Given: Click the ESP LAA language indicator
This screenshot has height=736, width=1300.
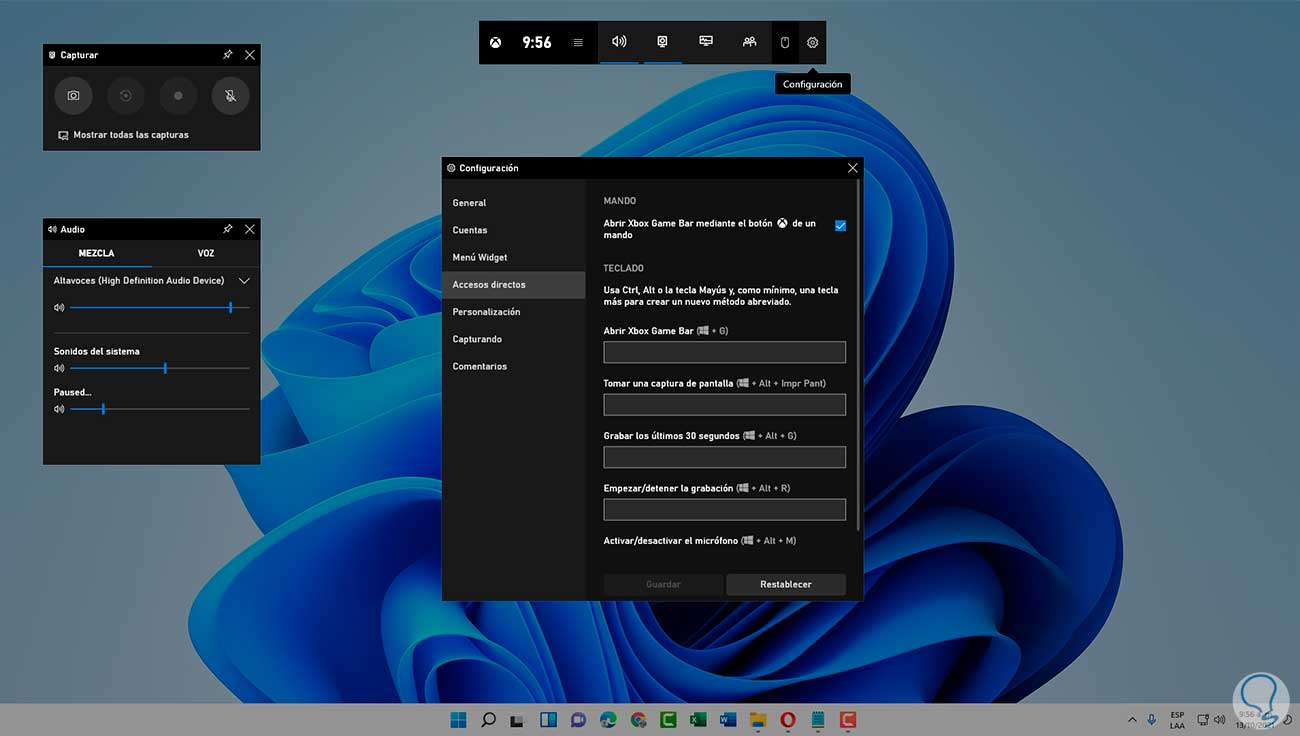Looking at the screenshot, I should (1178, 720).
